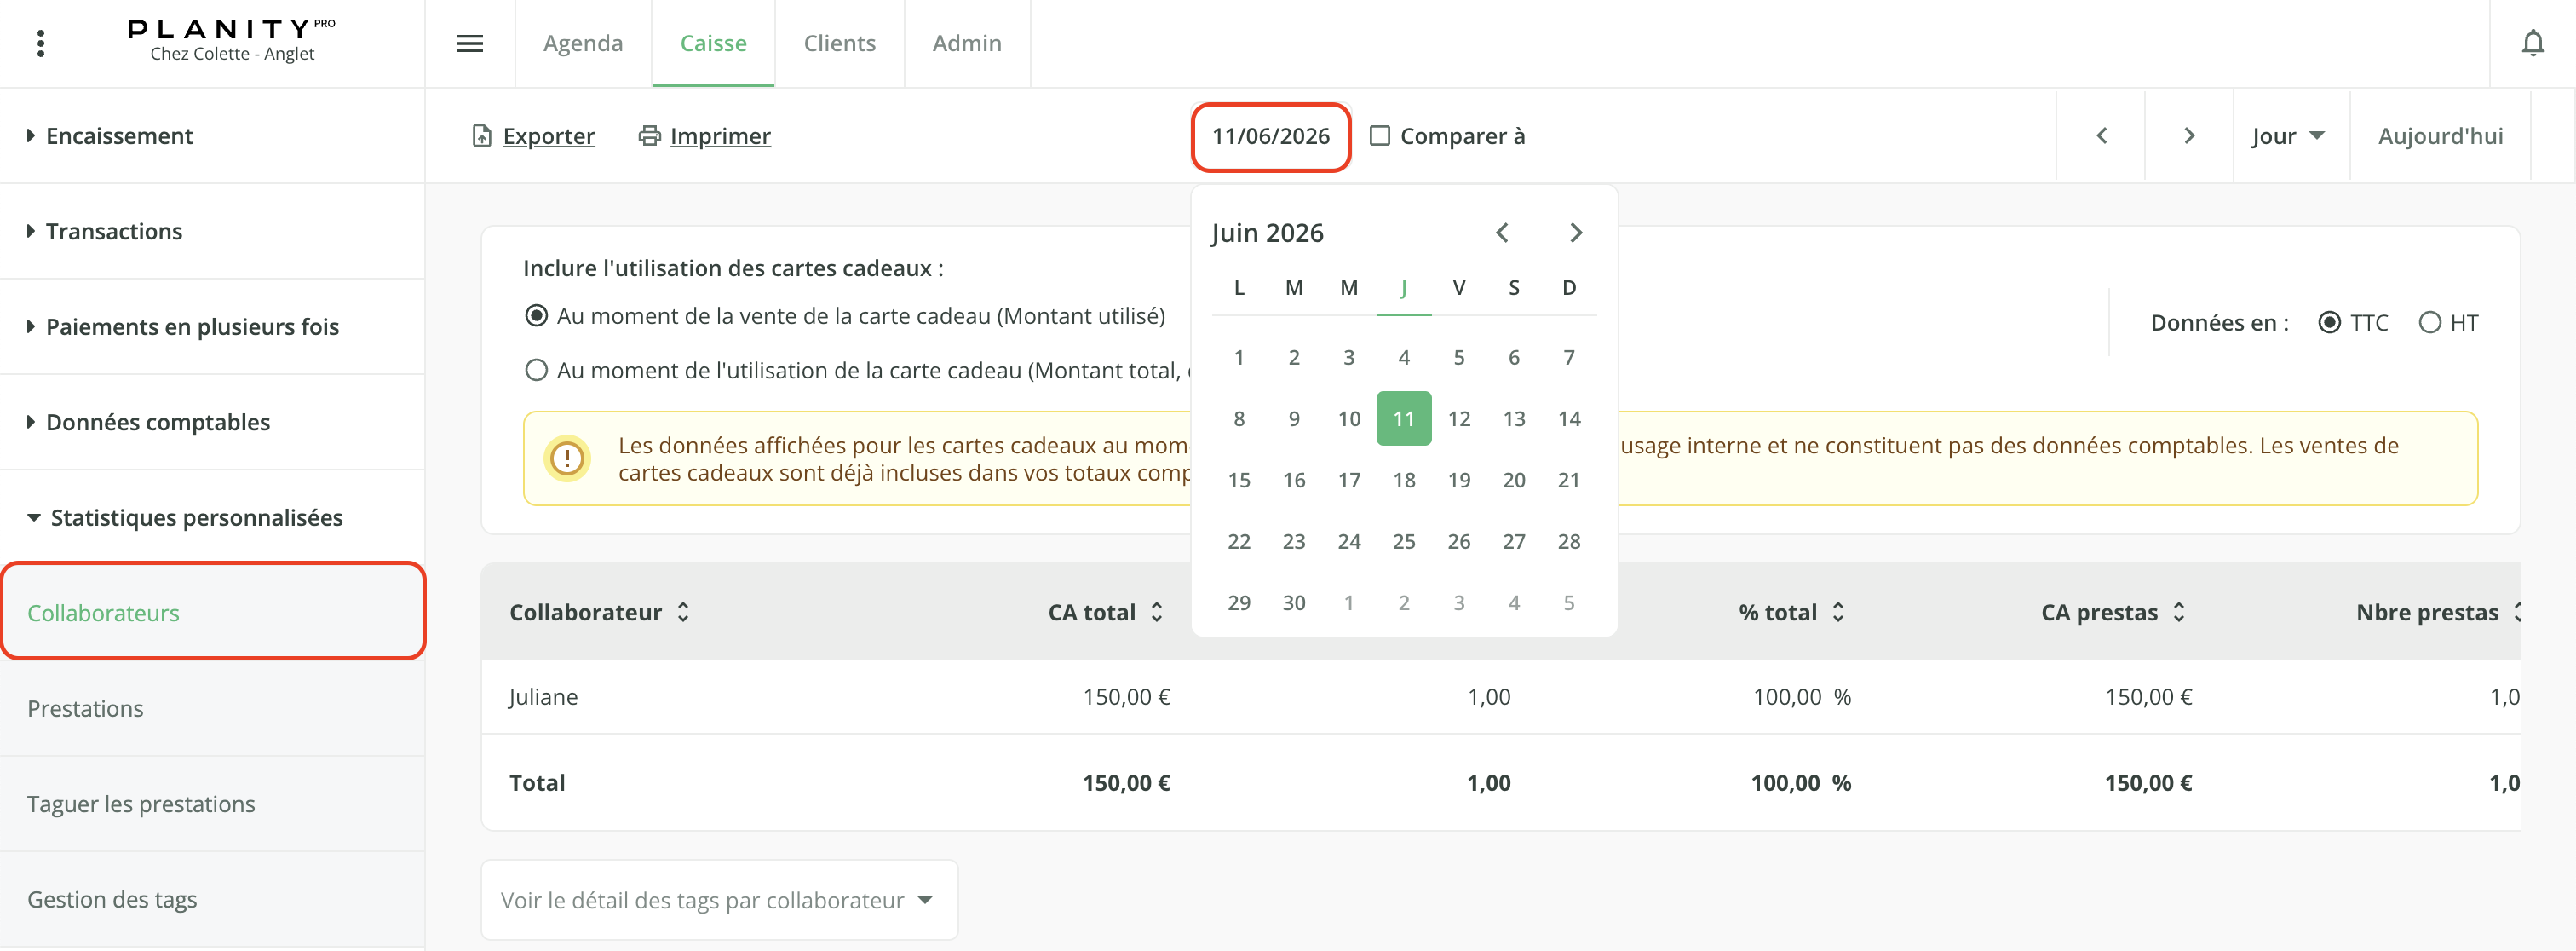Go to next day with toolbar arrow
This screenshot has width=2576, height=951.
tap(2189, 135)
